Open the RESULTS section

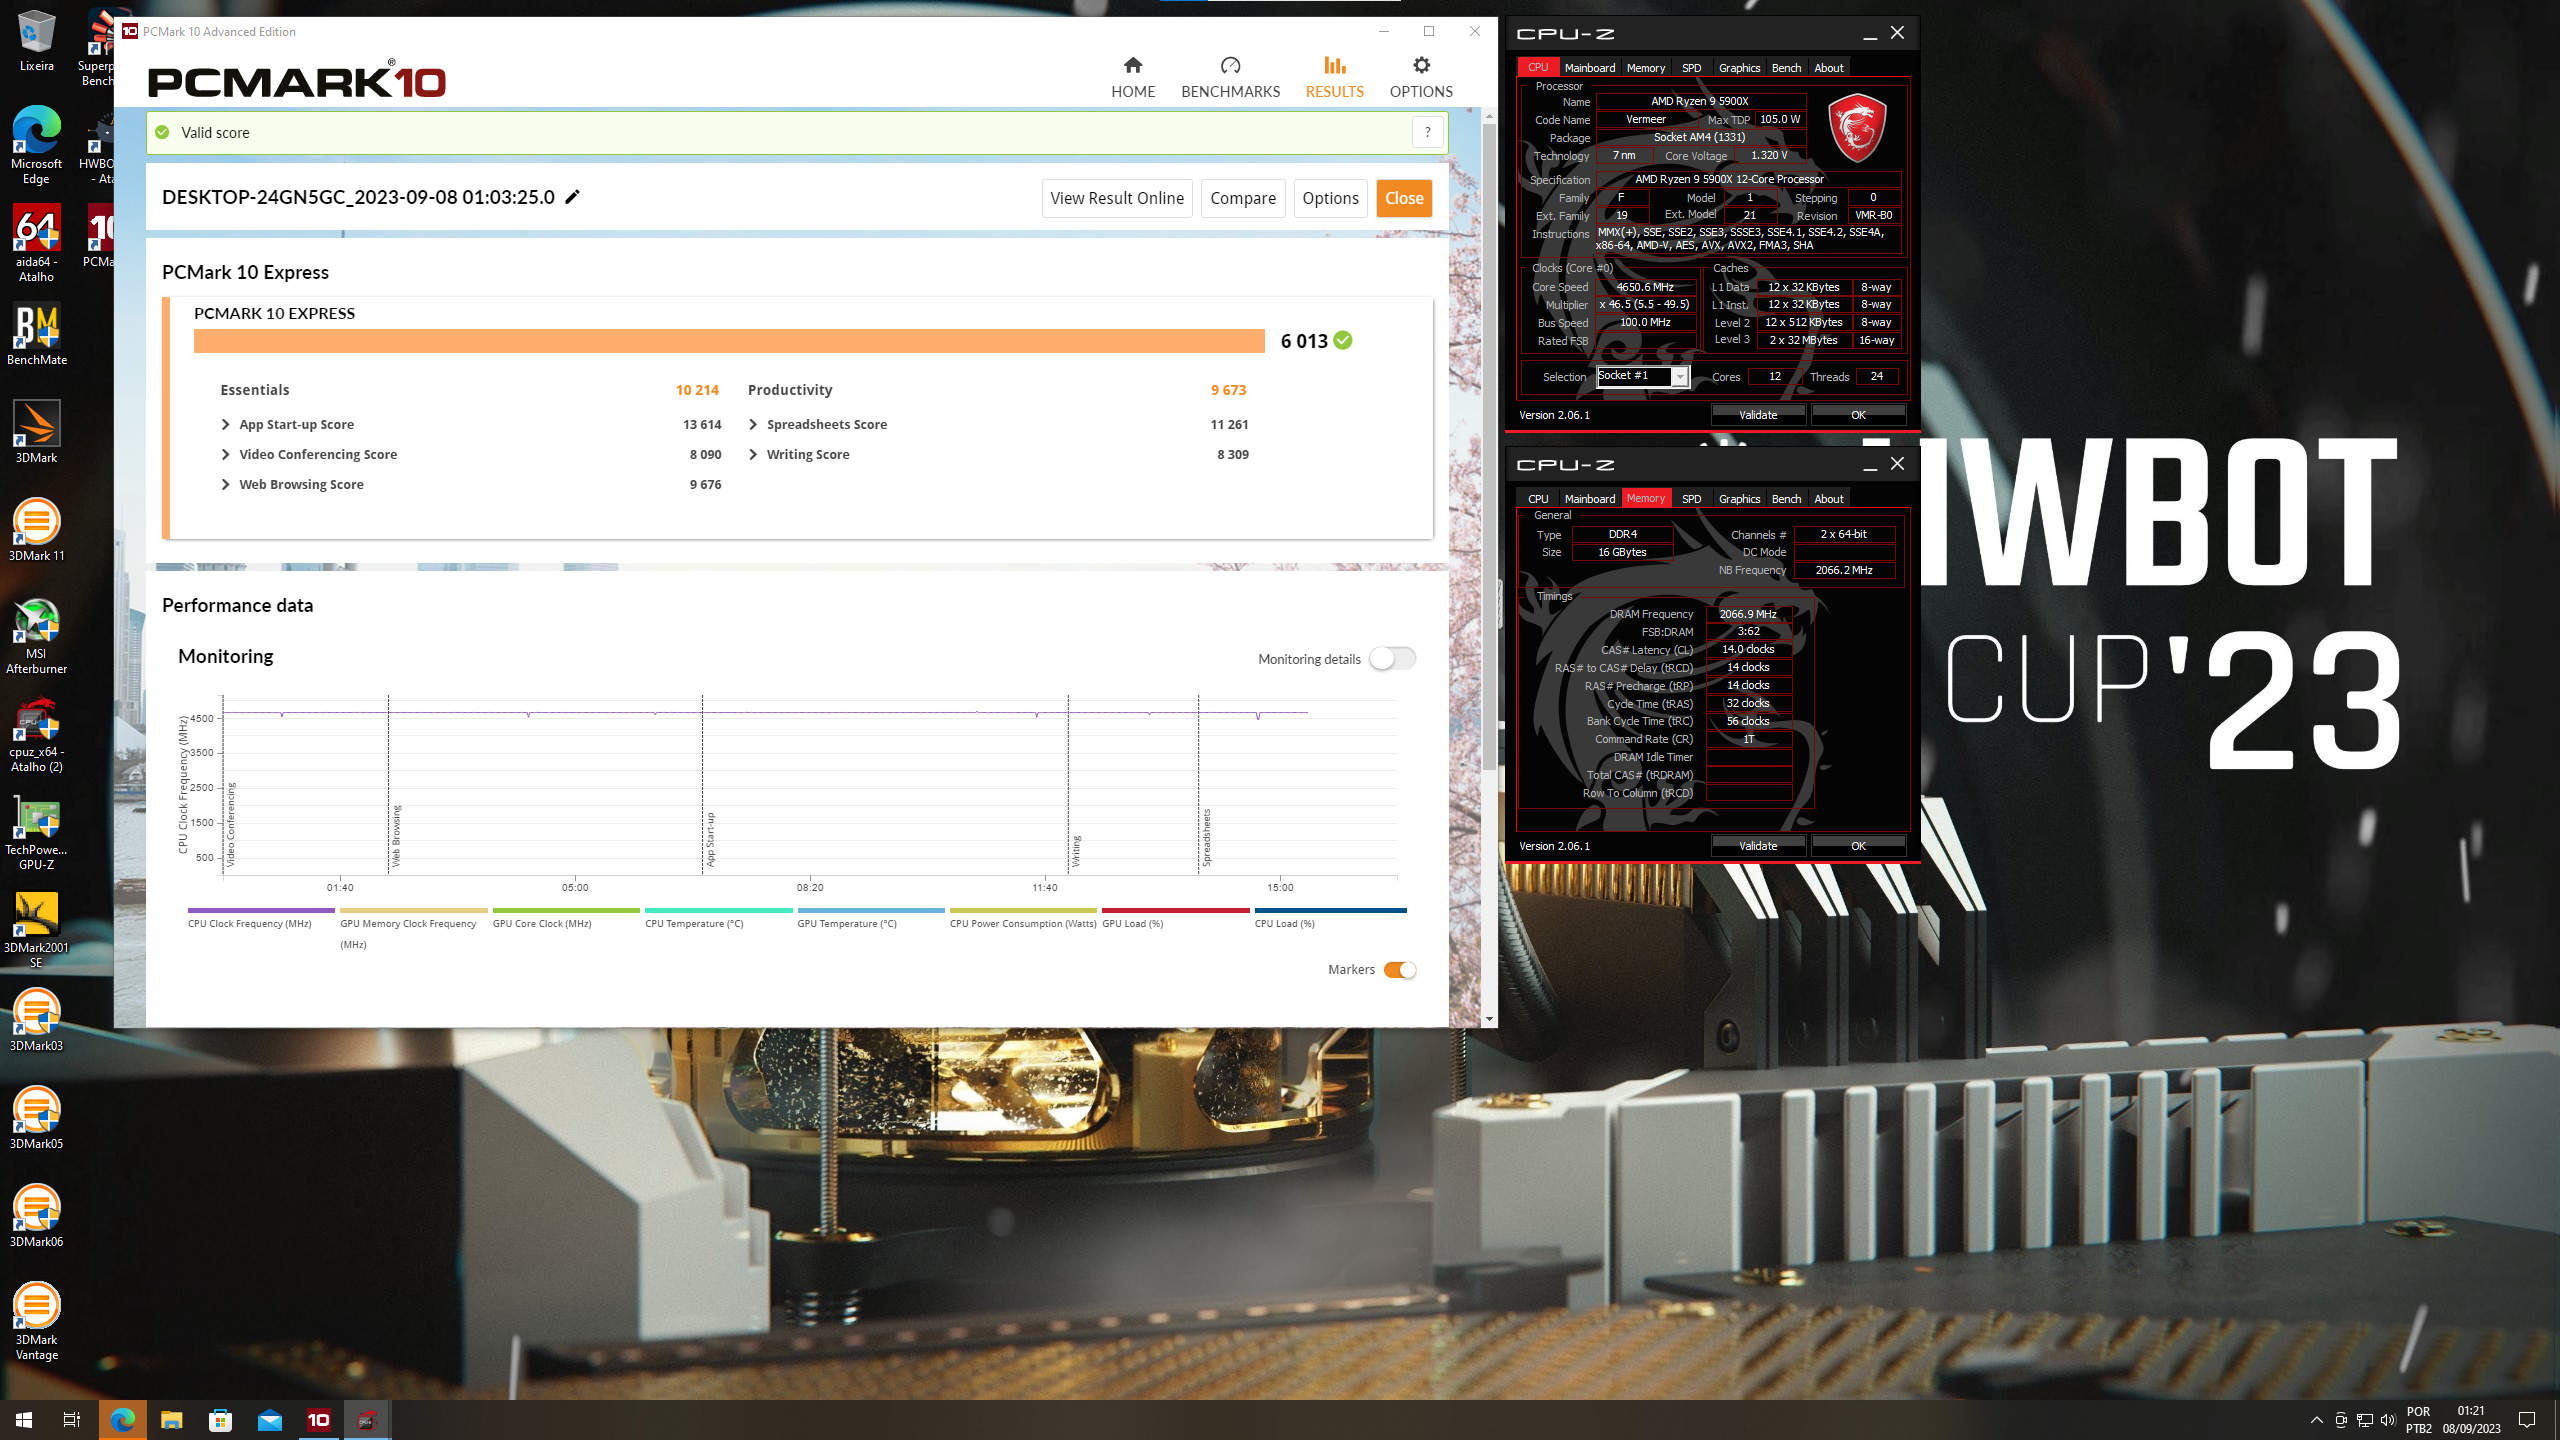(x=1334, y=77)
